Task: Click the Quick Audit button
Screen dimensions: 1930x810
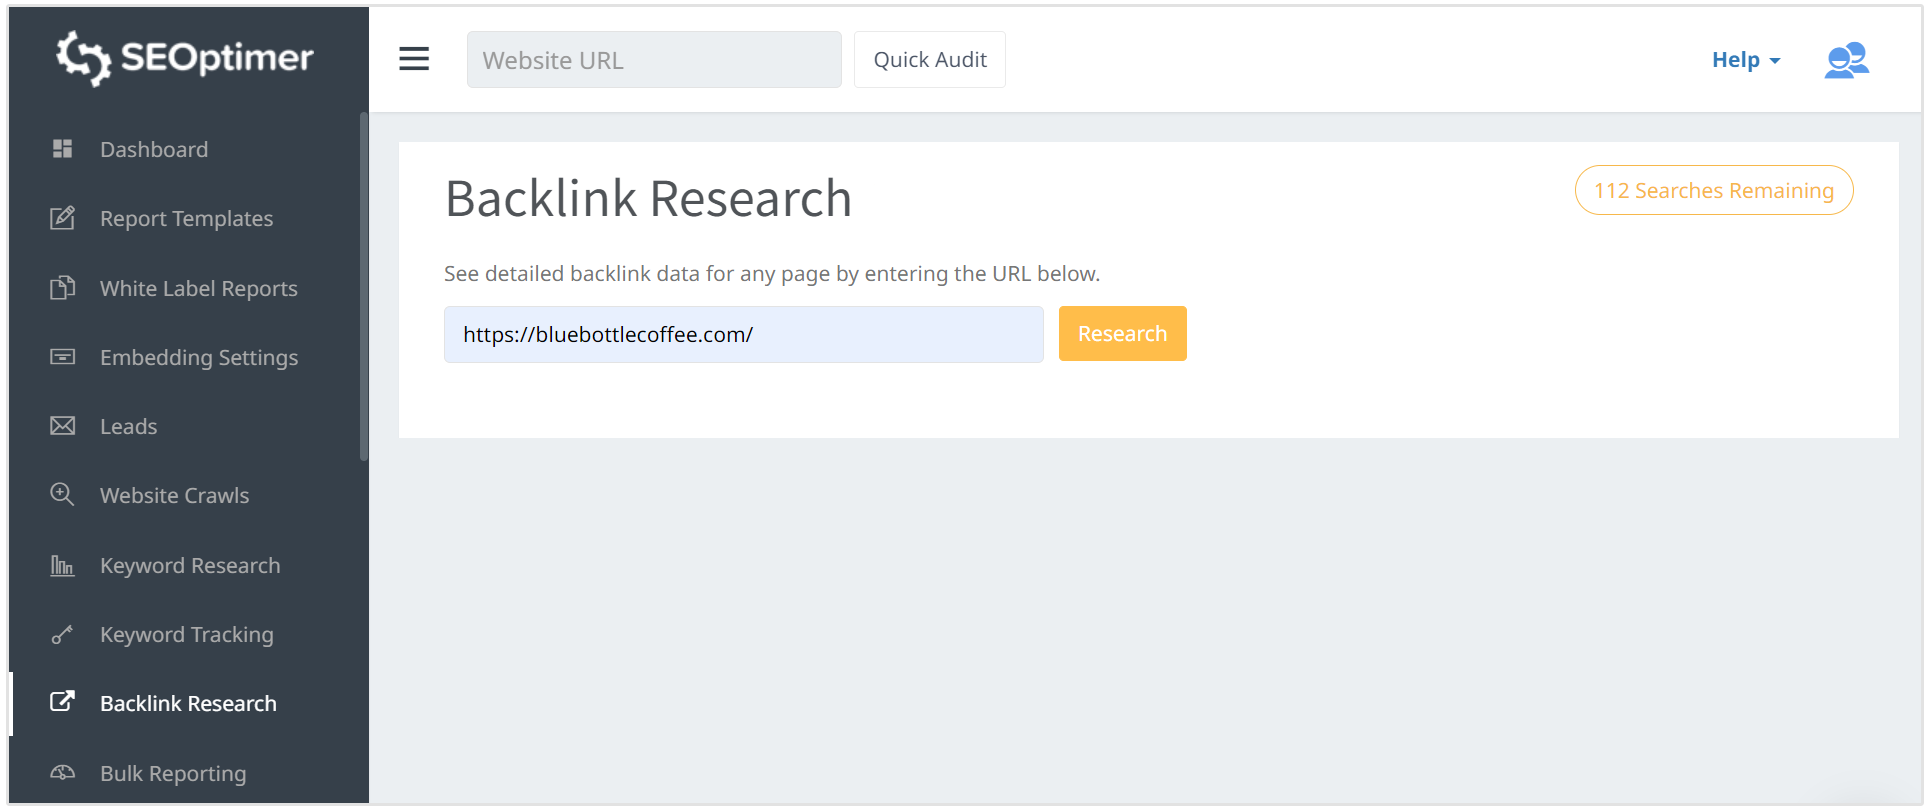Action: click(x=929, y=60)
